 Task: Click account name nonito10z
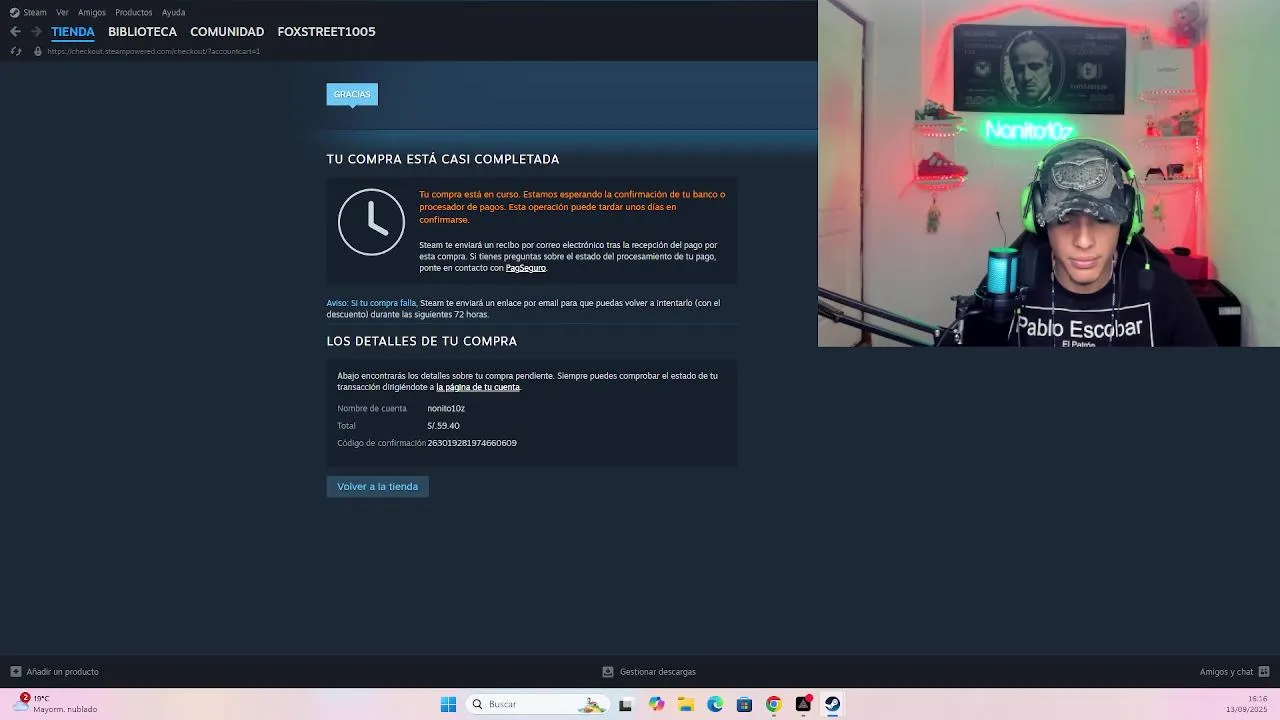[446, 408]
